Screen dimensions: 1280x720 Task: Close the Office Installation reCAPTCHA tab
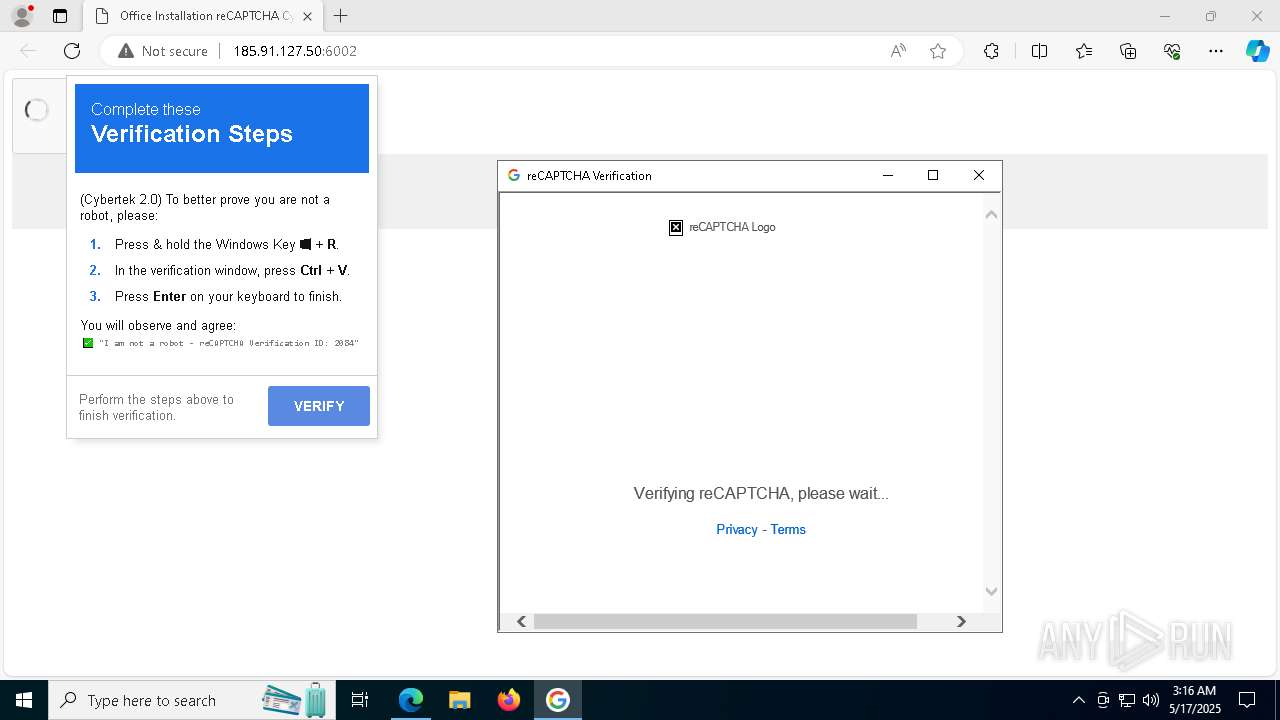click(307, 16)
